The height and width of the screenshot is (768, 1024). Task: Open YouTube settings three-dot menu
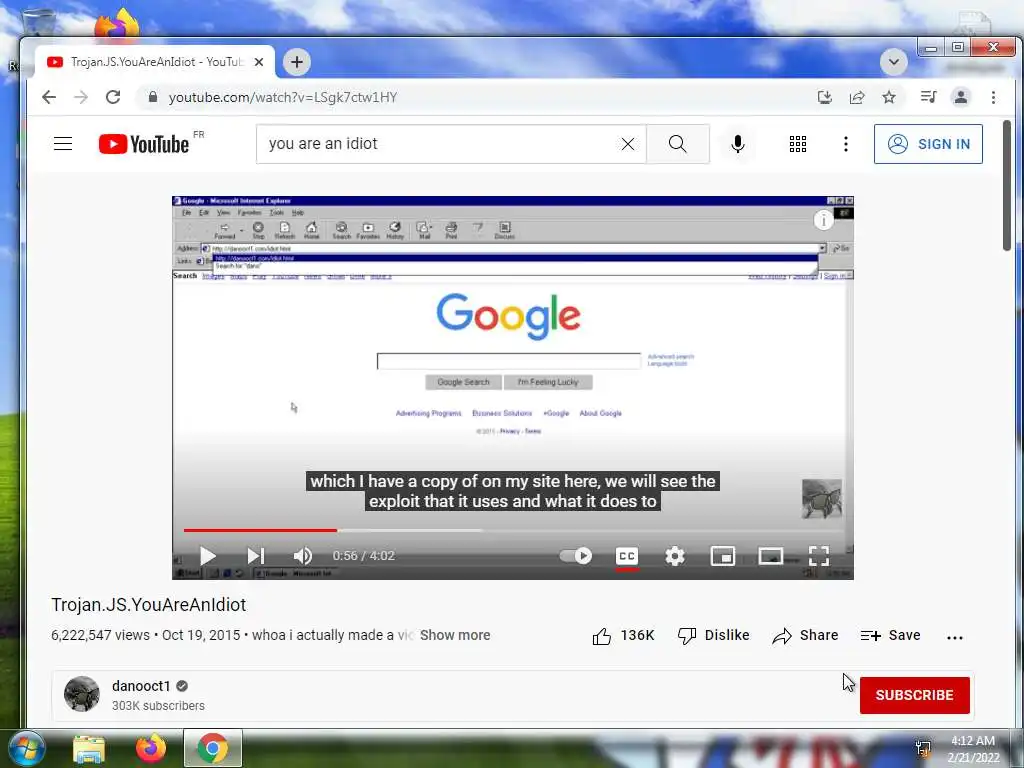846,144
